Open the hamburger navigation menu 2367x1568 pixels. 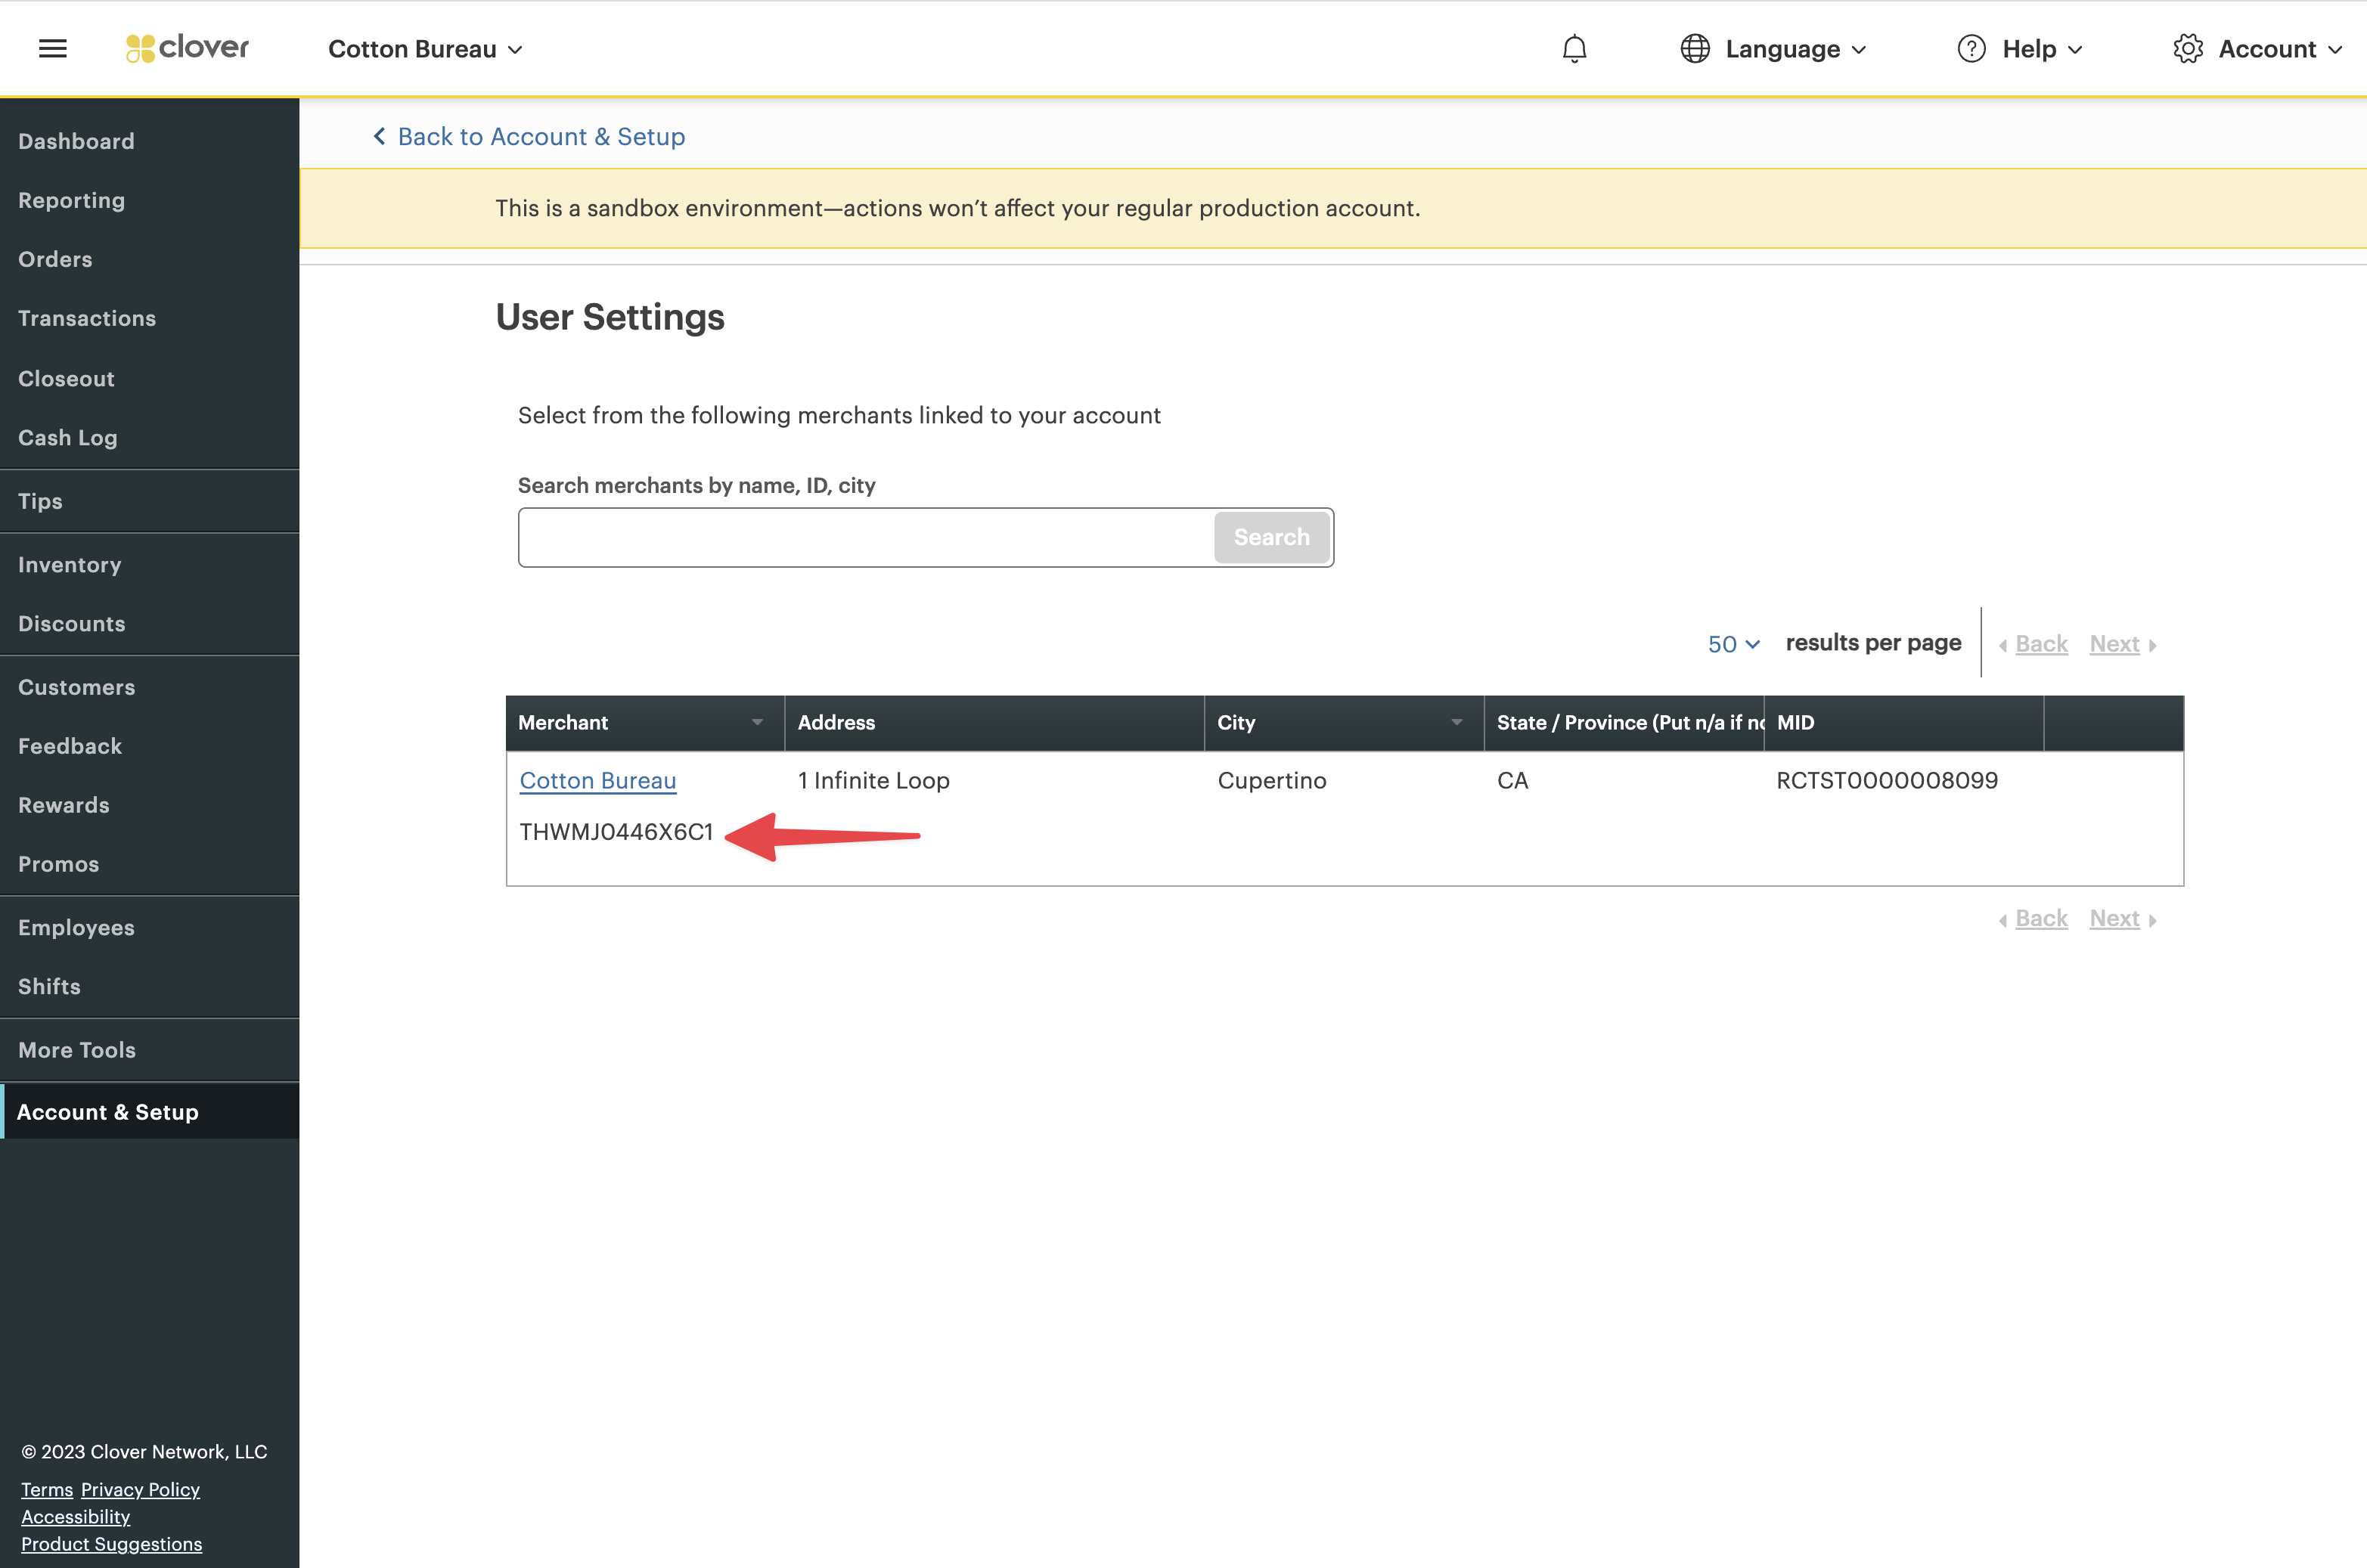click(53, 48)
